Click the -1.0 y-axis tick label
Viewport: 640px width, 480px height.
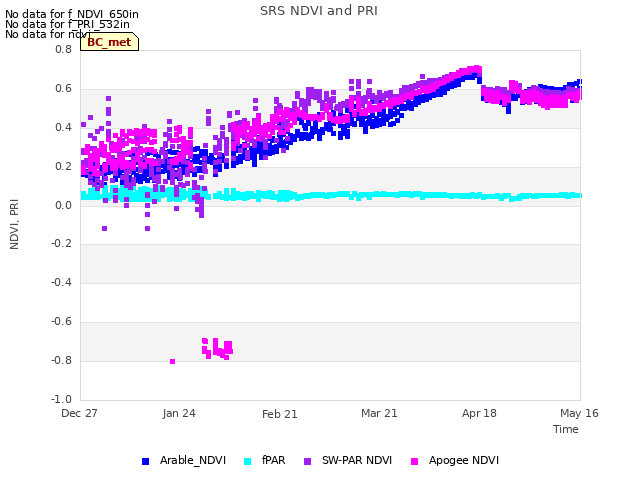[x=61, y=399]
